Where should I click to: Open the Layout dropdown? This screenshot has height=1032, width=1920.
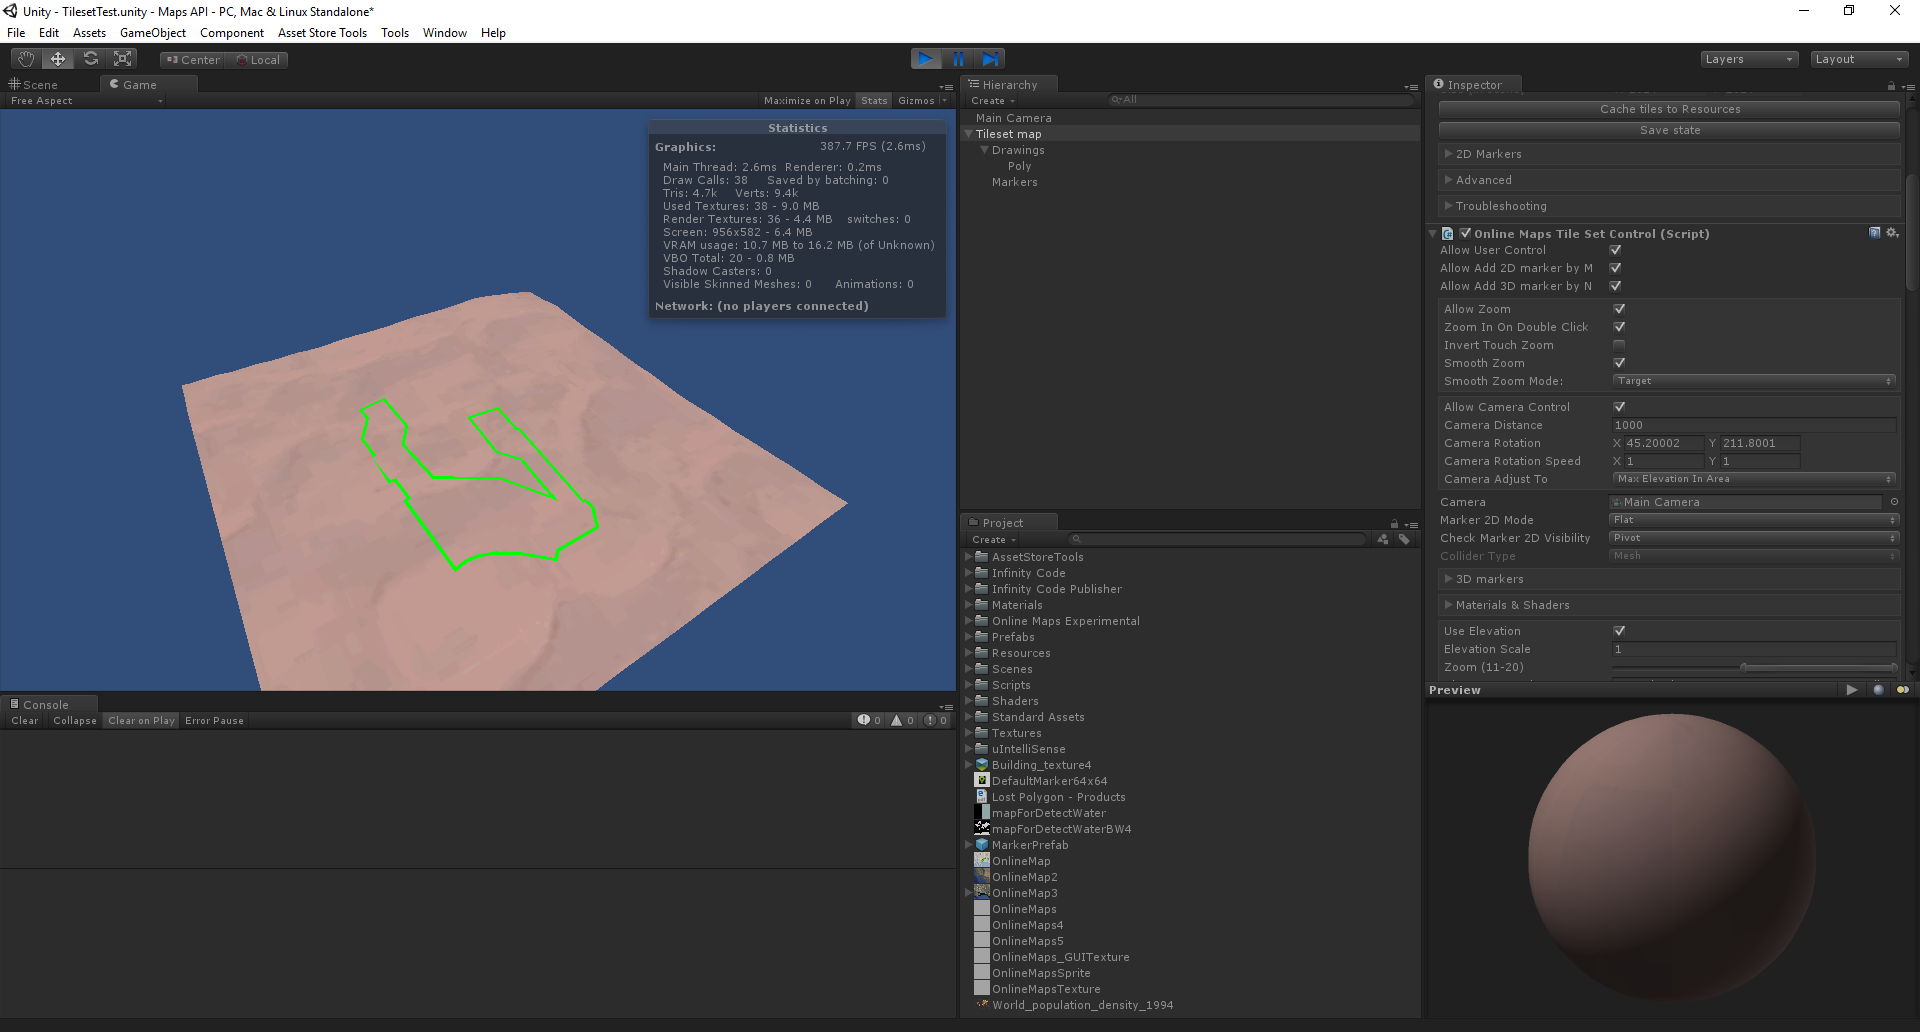click(x=1859, y=59)
